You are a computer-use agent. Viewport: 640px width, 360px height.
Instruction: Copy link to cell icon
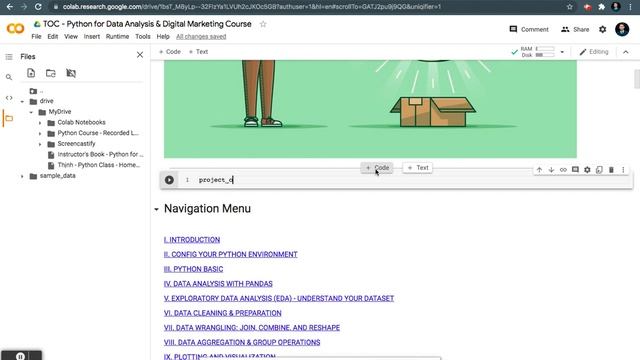click(x=563, y=170)
